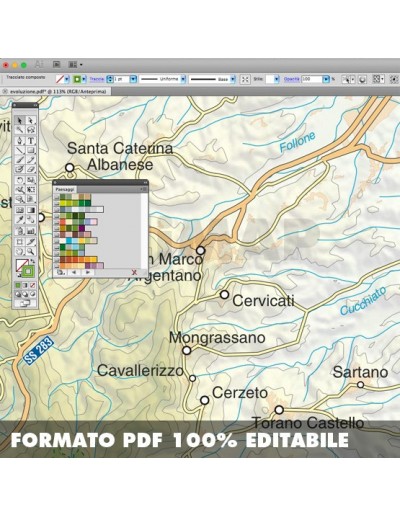This screenshot has width=400, height=517.
Task: Select the Type (T) tool
Action: click(x=30, y=141)
